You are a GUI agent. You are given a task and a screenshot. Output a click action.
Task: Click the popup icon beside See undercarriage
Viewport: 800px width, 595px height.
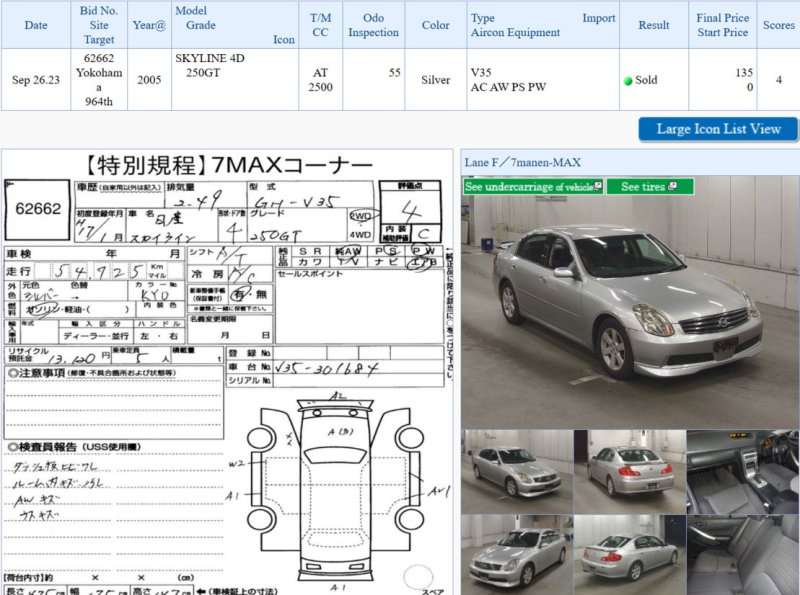point(598,187)
